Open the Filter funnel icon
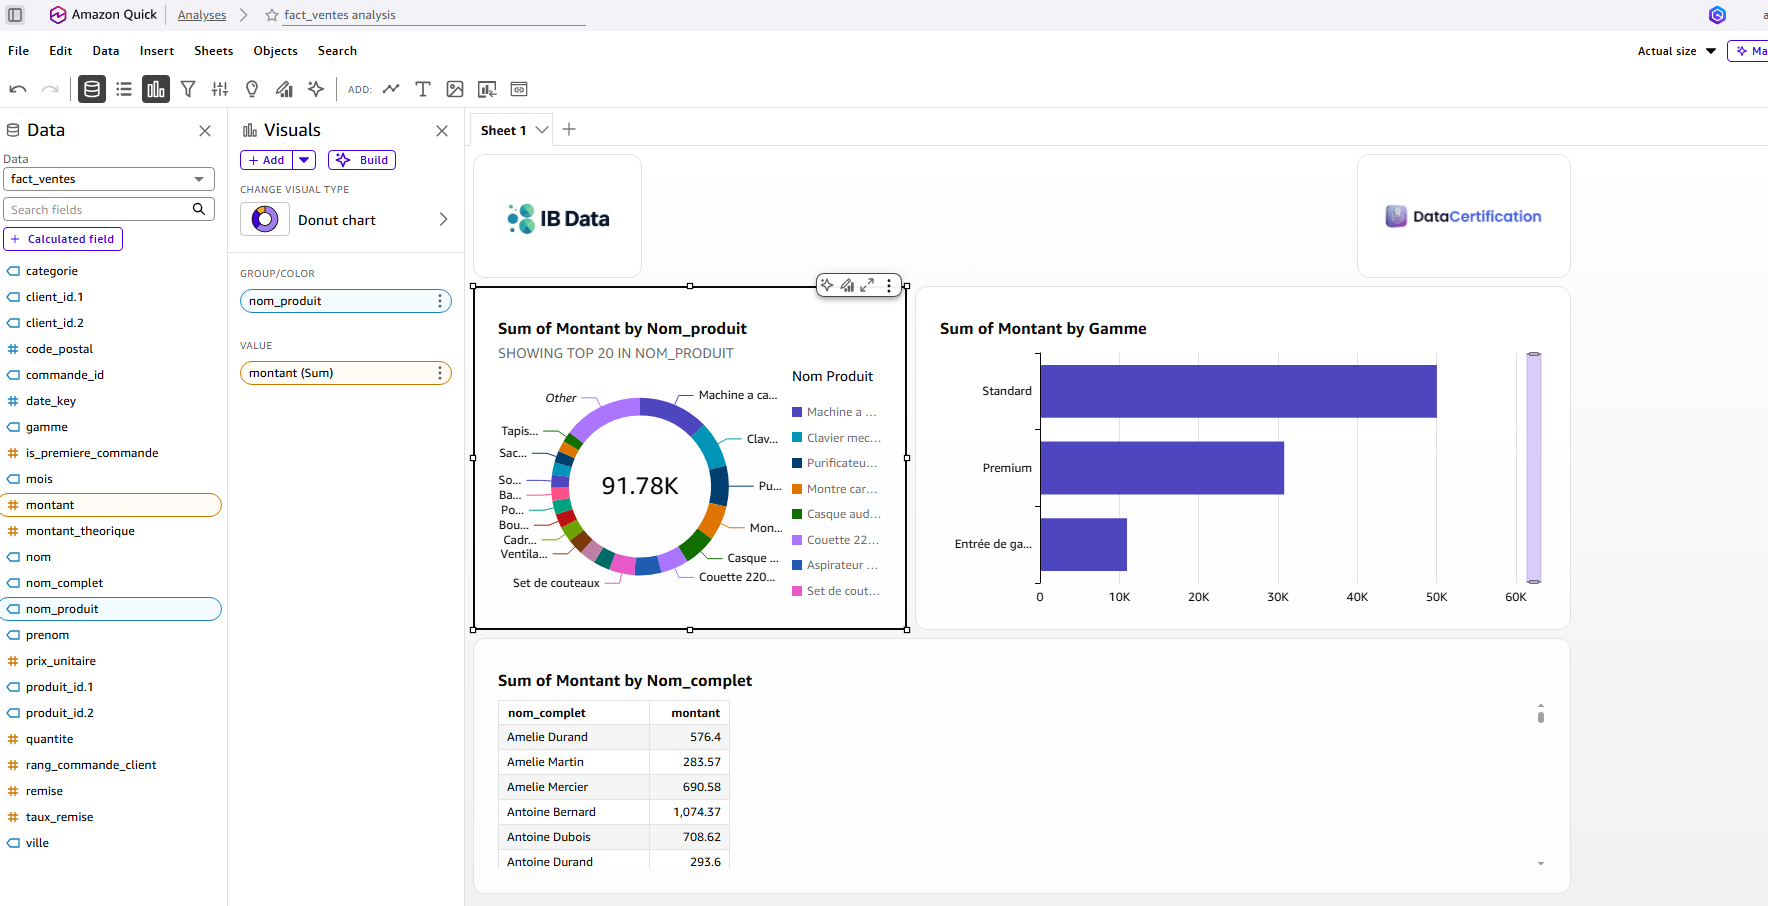 coord(188,89)
